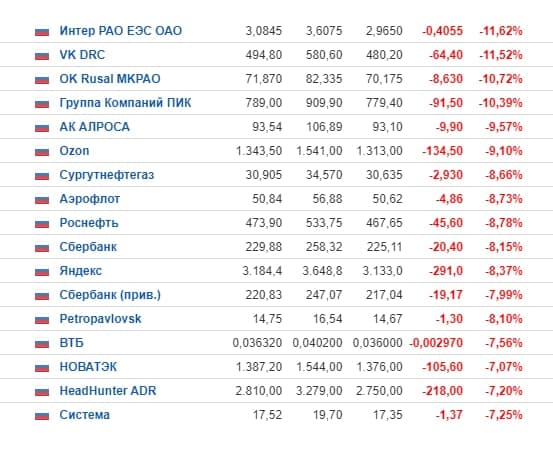This screenshot has height=450, width=553.
Task: Click the flag icon beside HeadHunter ADR
Action: (42, 391)
